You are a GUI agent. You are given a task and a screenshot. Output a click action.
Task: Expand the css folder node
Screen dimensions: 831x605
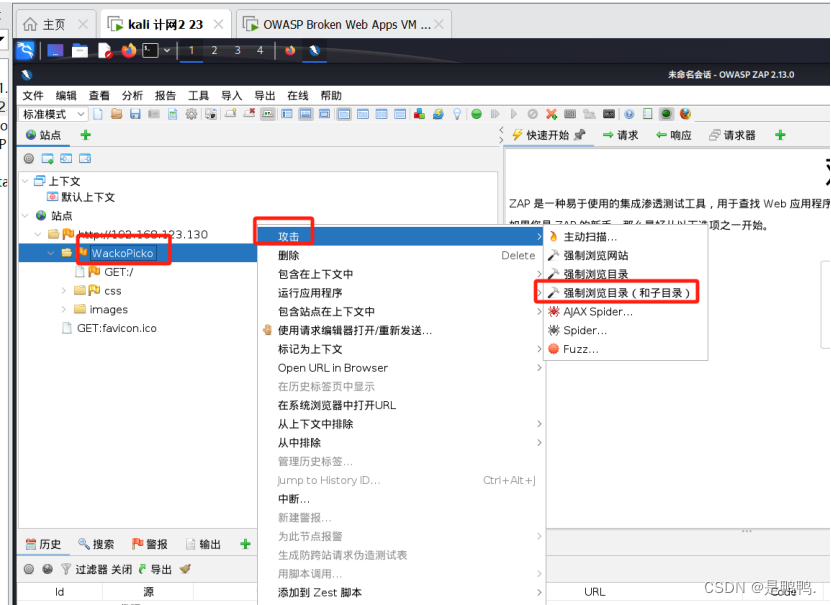pyautogui.click(x=64, y=291)
